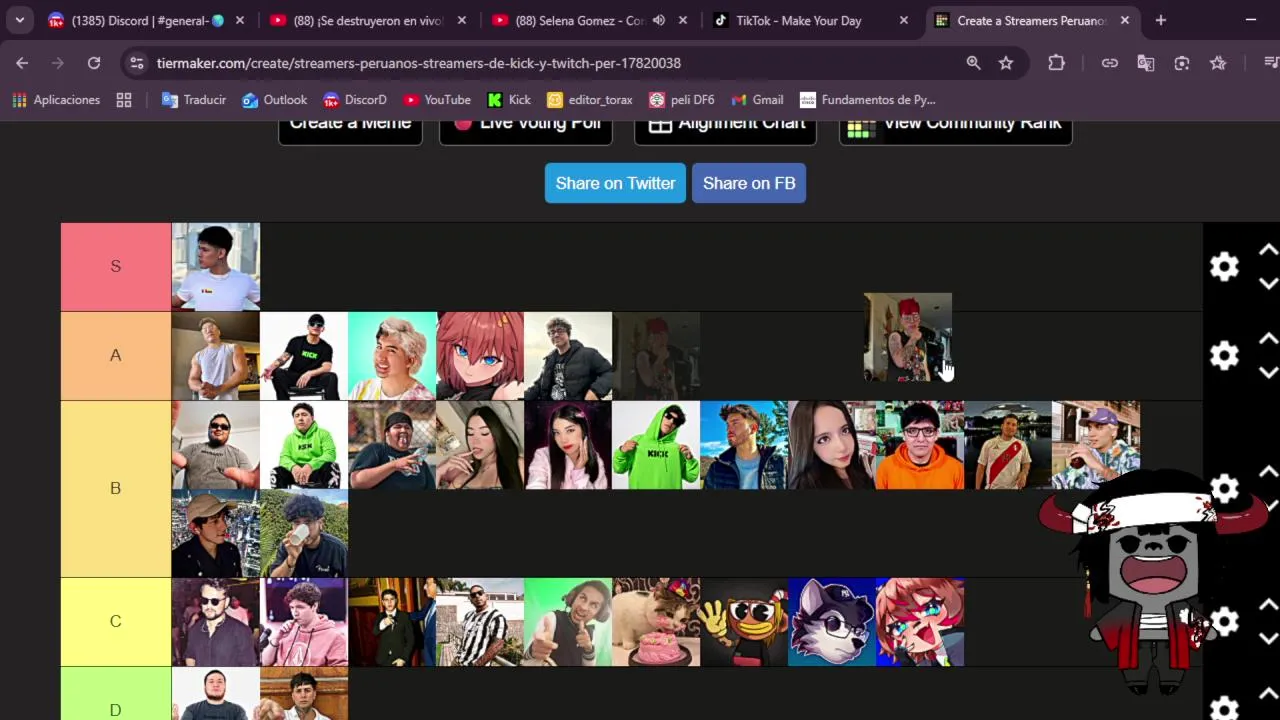
Task: Click the yellow B tier label
Action: coord(116,488)
